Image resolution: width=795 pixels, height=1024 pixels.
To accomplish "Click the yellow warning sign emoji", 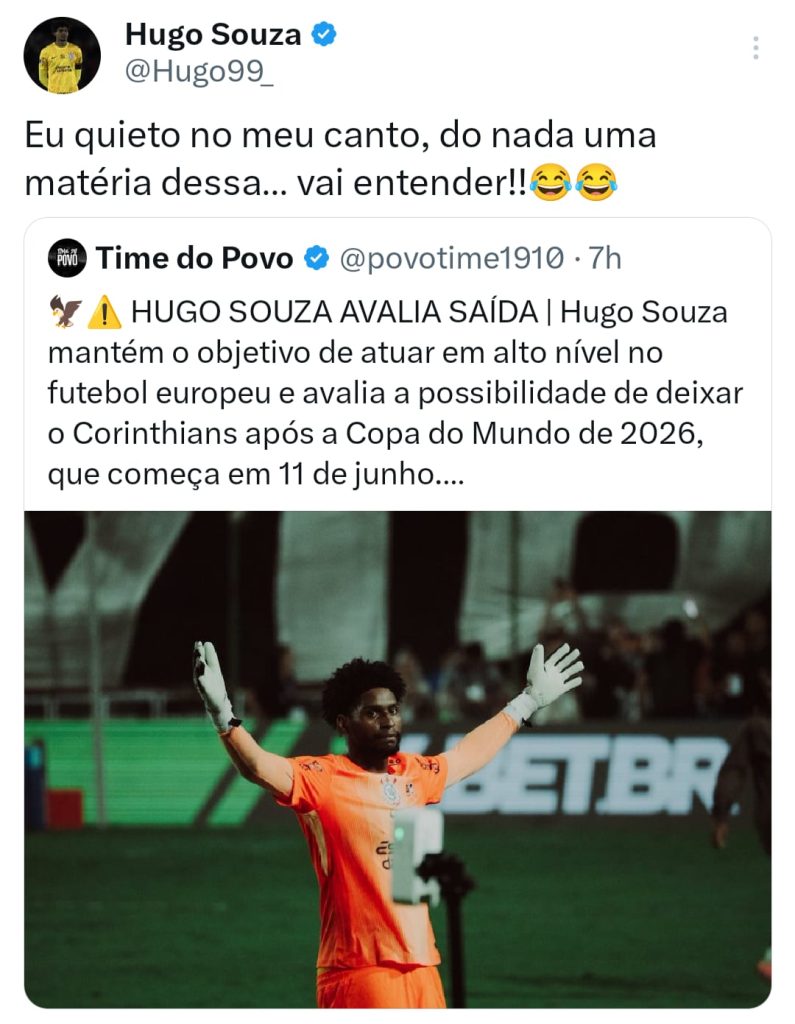I will (x=105, y=312).
